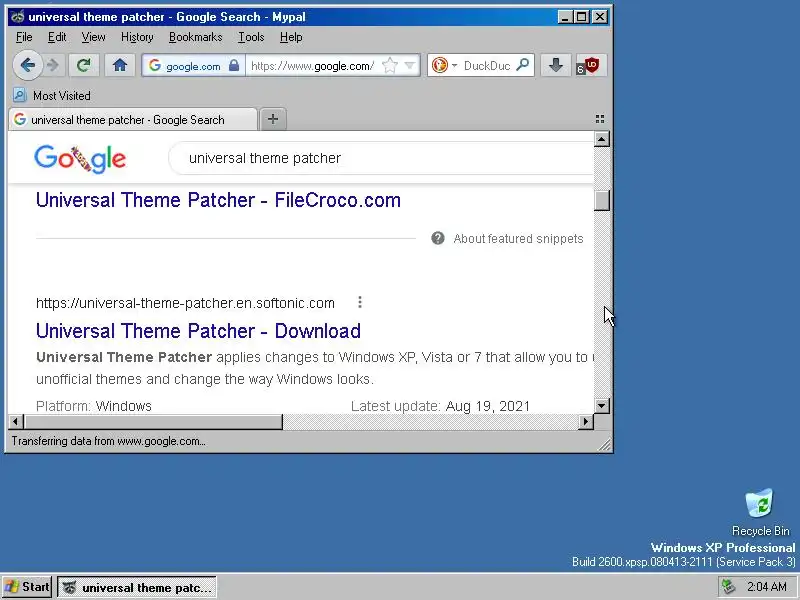Click the URL address field
800x600 pixels.
click(x=312, y=65)
